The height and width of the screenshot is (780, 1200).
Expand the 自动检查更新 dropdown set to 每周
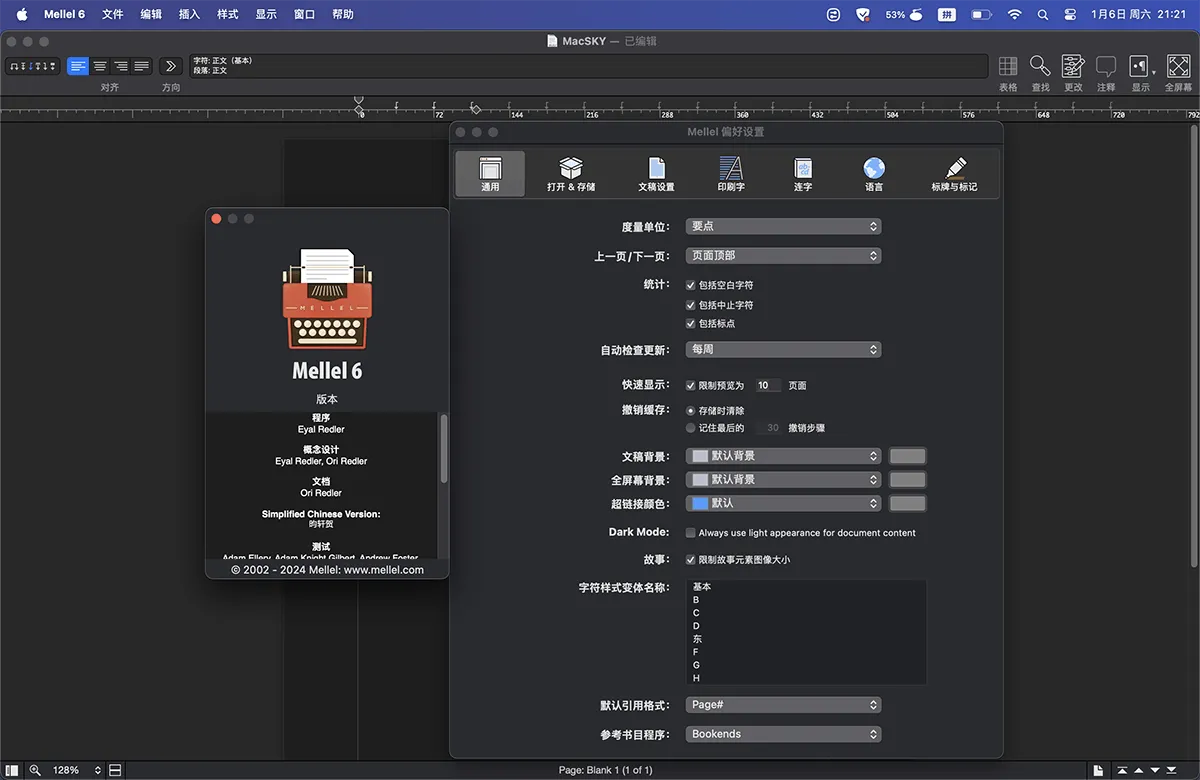[783, 350]
